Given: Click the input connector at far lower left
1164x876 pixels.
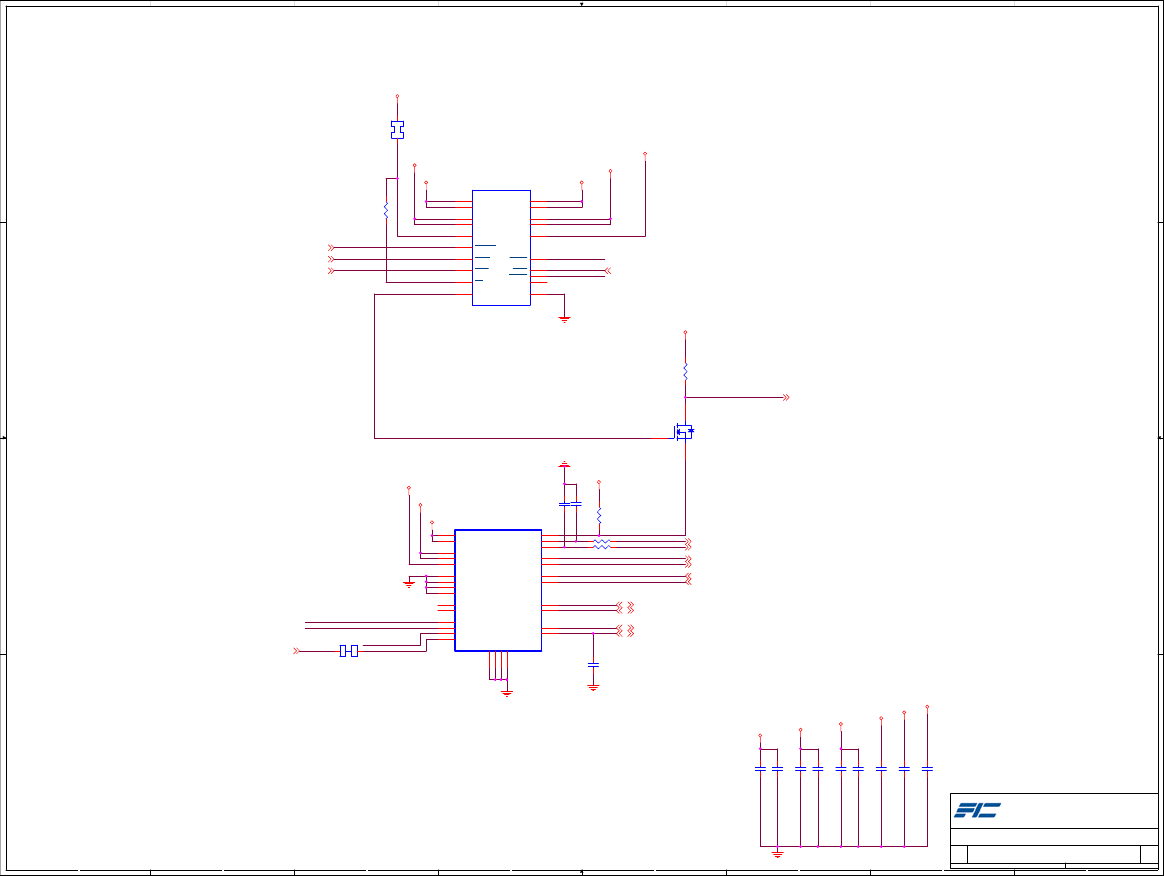Looking at the screenshot, I should coord(296,651).
